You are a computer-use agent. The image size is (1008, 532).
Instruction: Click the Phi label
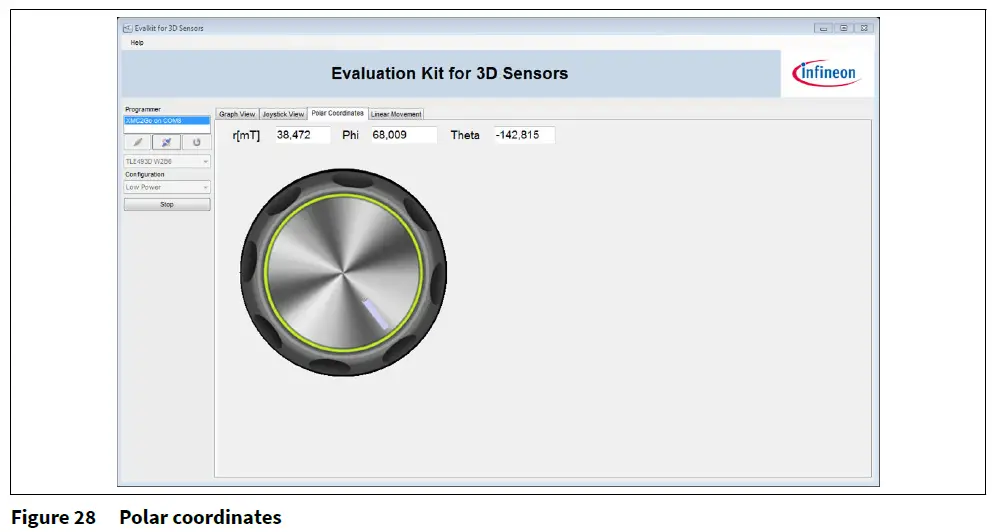point(350,135)
